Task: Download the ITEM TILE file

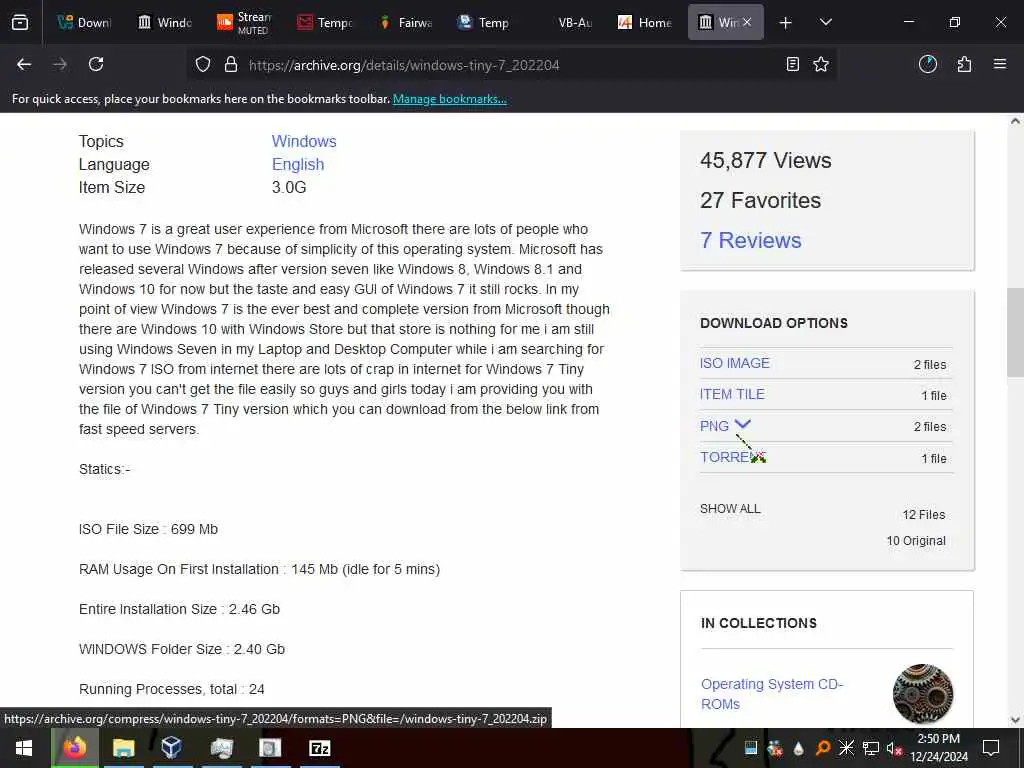Action: tap(732, 394)
